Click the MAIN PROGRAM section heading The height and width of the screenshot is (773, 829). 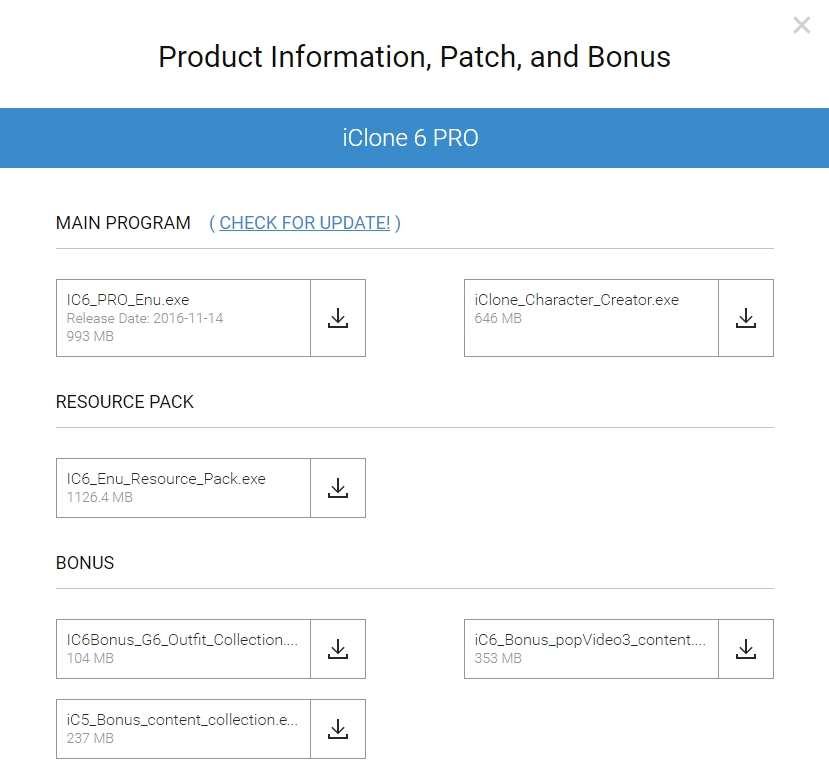coord(123,223)
